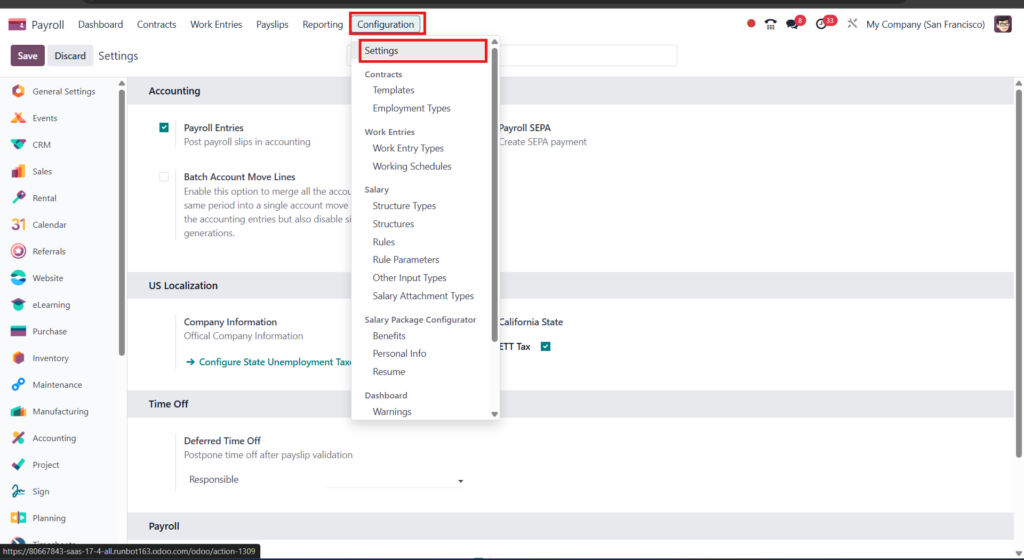Open Warnings under Dashboard
Image resolution: width=1024 pixels, height=560 pixels.
click(x=392, y=412)
